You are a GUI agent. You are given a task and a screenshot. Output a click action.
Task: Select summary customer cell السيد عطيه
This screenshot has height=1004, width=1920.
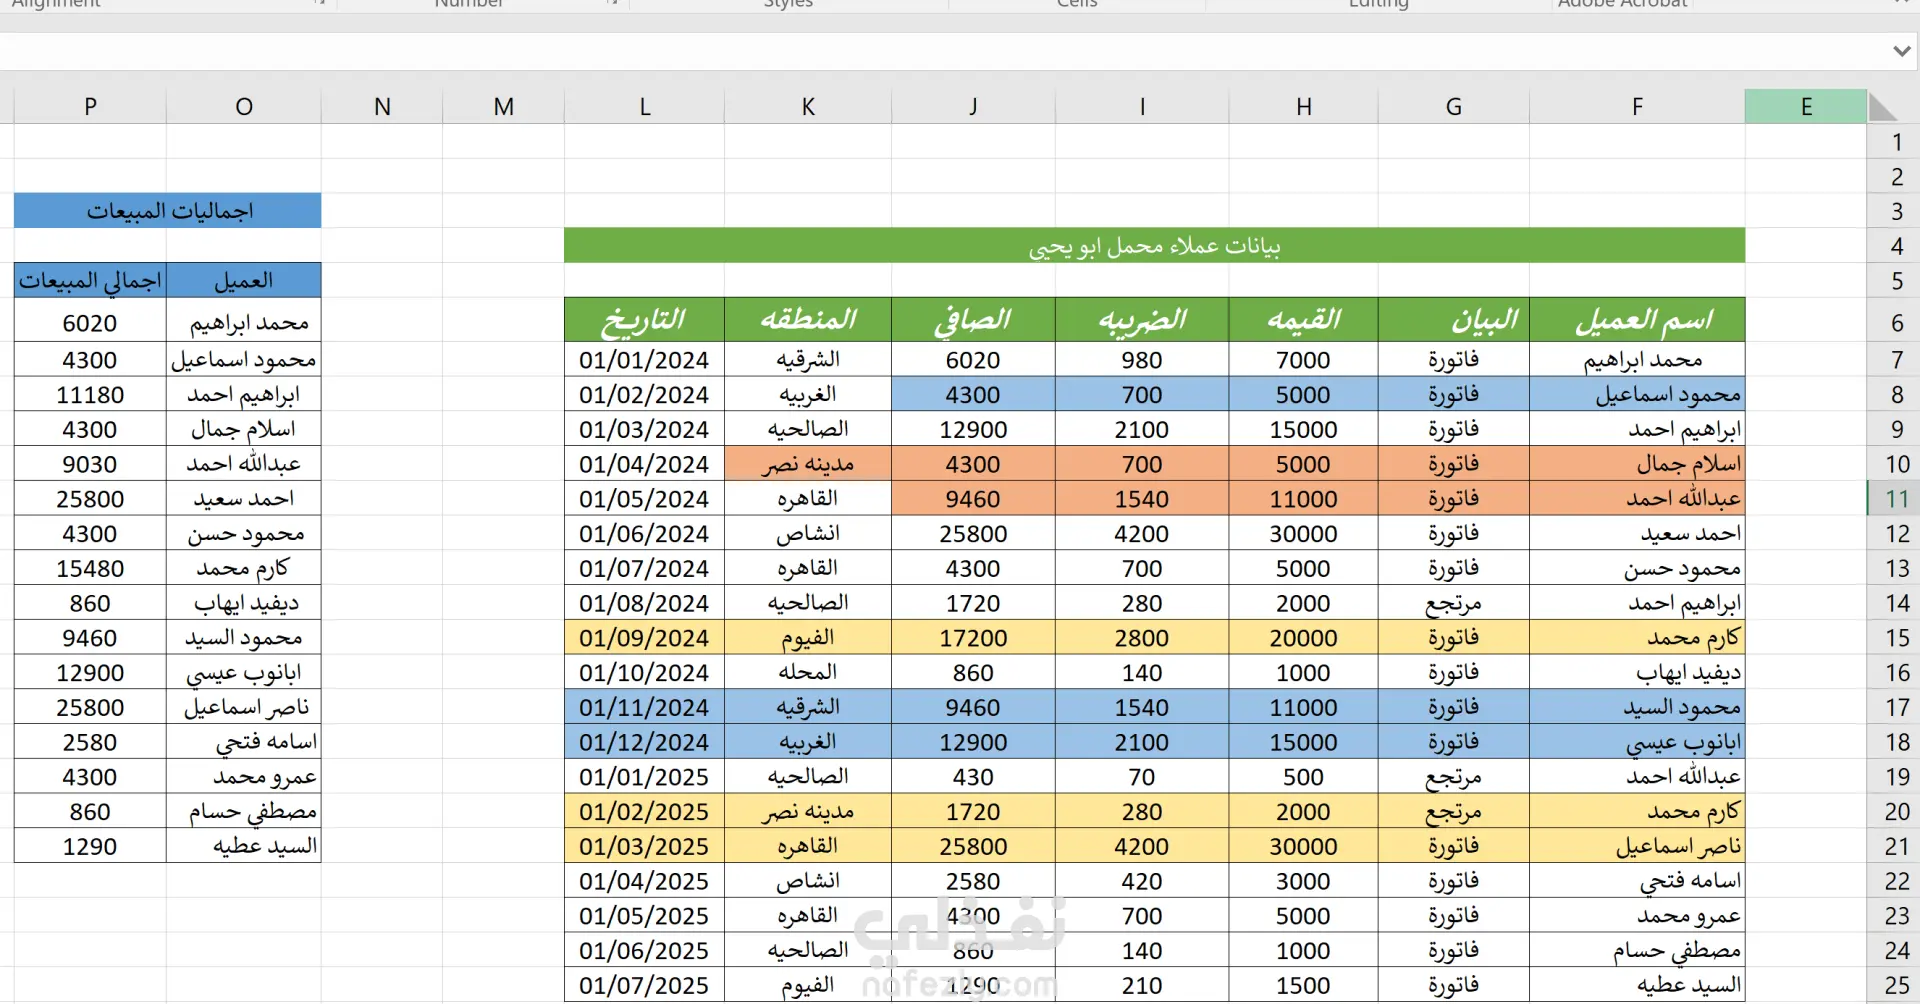click(244, 847)
